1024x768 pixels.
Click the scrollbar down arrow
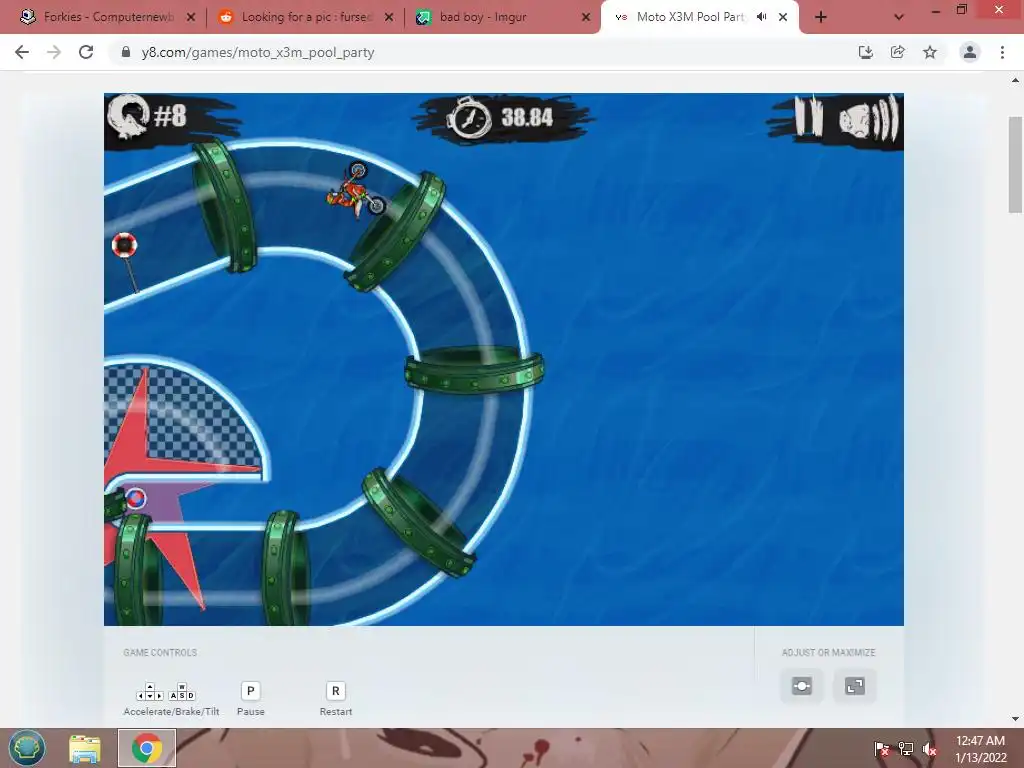(1015, 719)
